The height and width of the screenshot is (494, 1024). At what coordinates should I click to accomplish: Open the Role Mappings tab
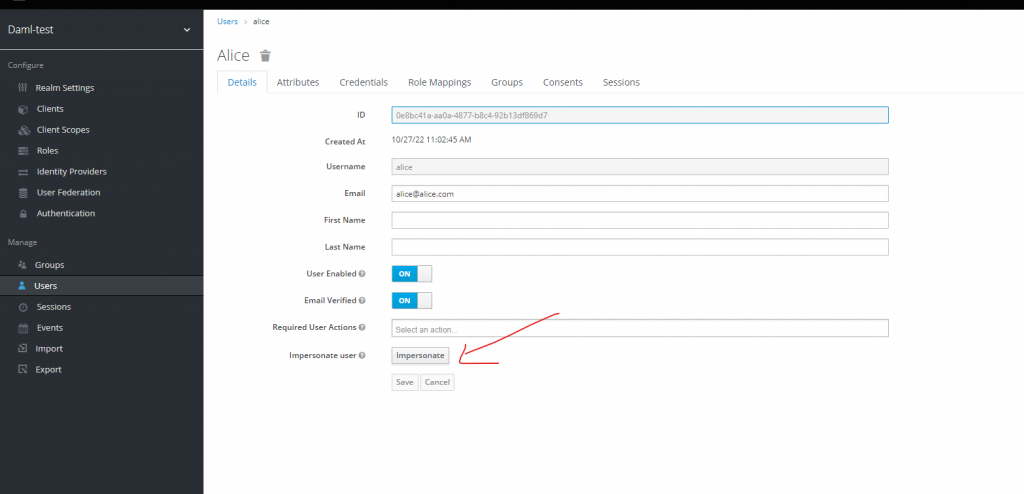(440, 82)
